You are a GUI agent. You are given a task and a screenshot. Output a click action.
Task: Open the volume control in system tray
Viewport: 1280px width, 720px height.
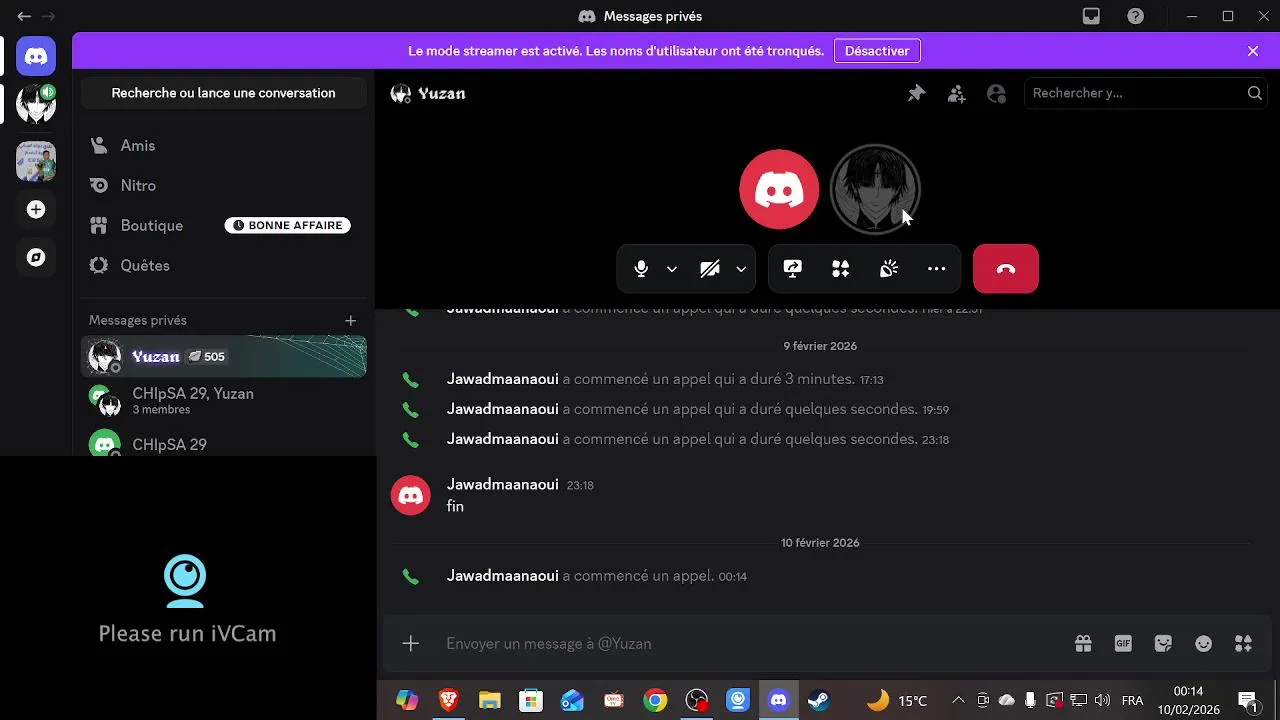pos(1103,700)
